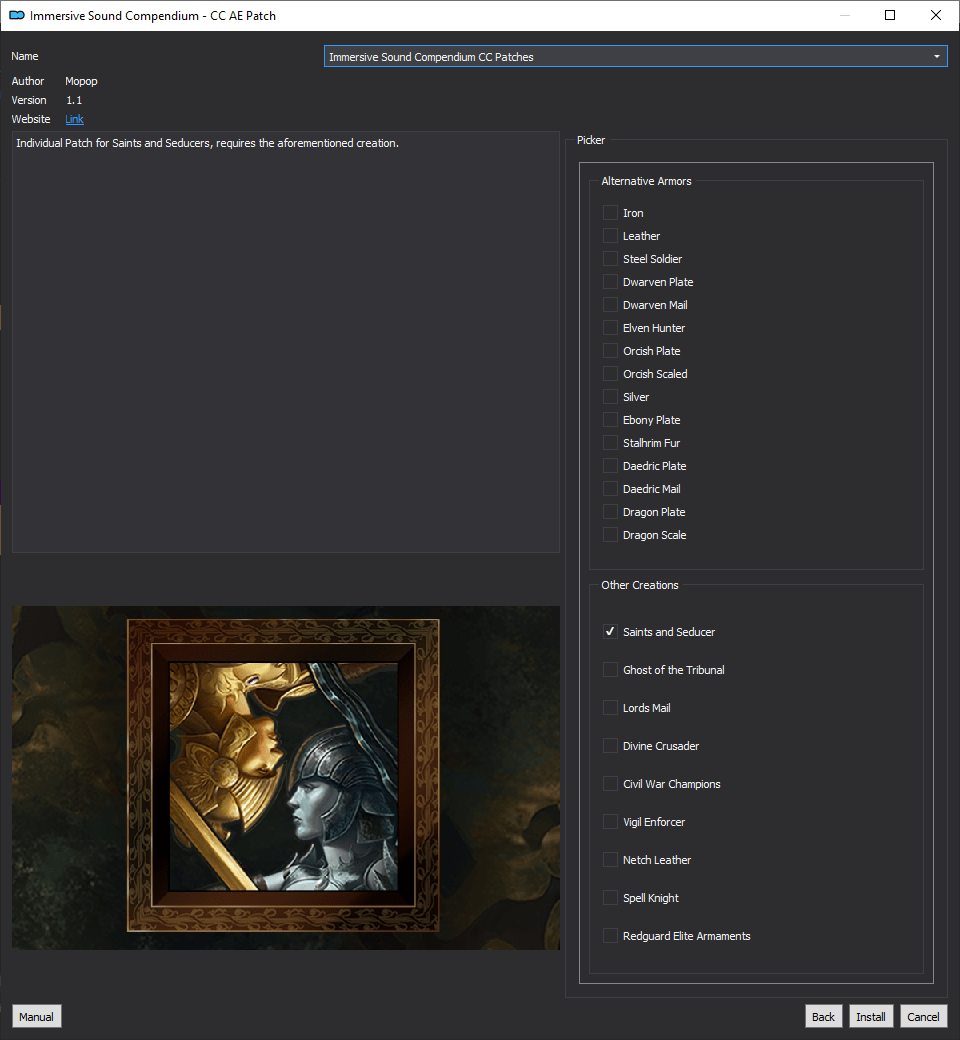Image resolution: width=960 pixels, height=1040 pixels.
Task: Open the website Link
Action: (x=74, y=119)
